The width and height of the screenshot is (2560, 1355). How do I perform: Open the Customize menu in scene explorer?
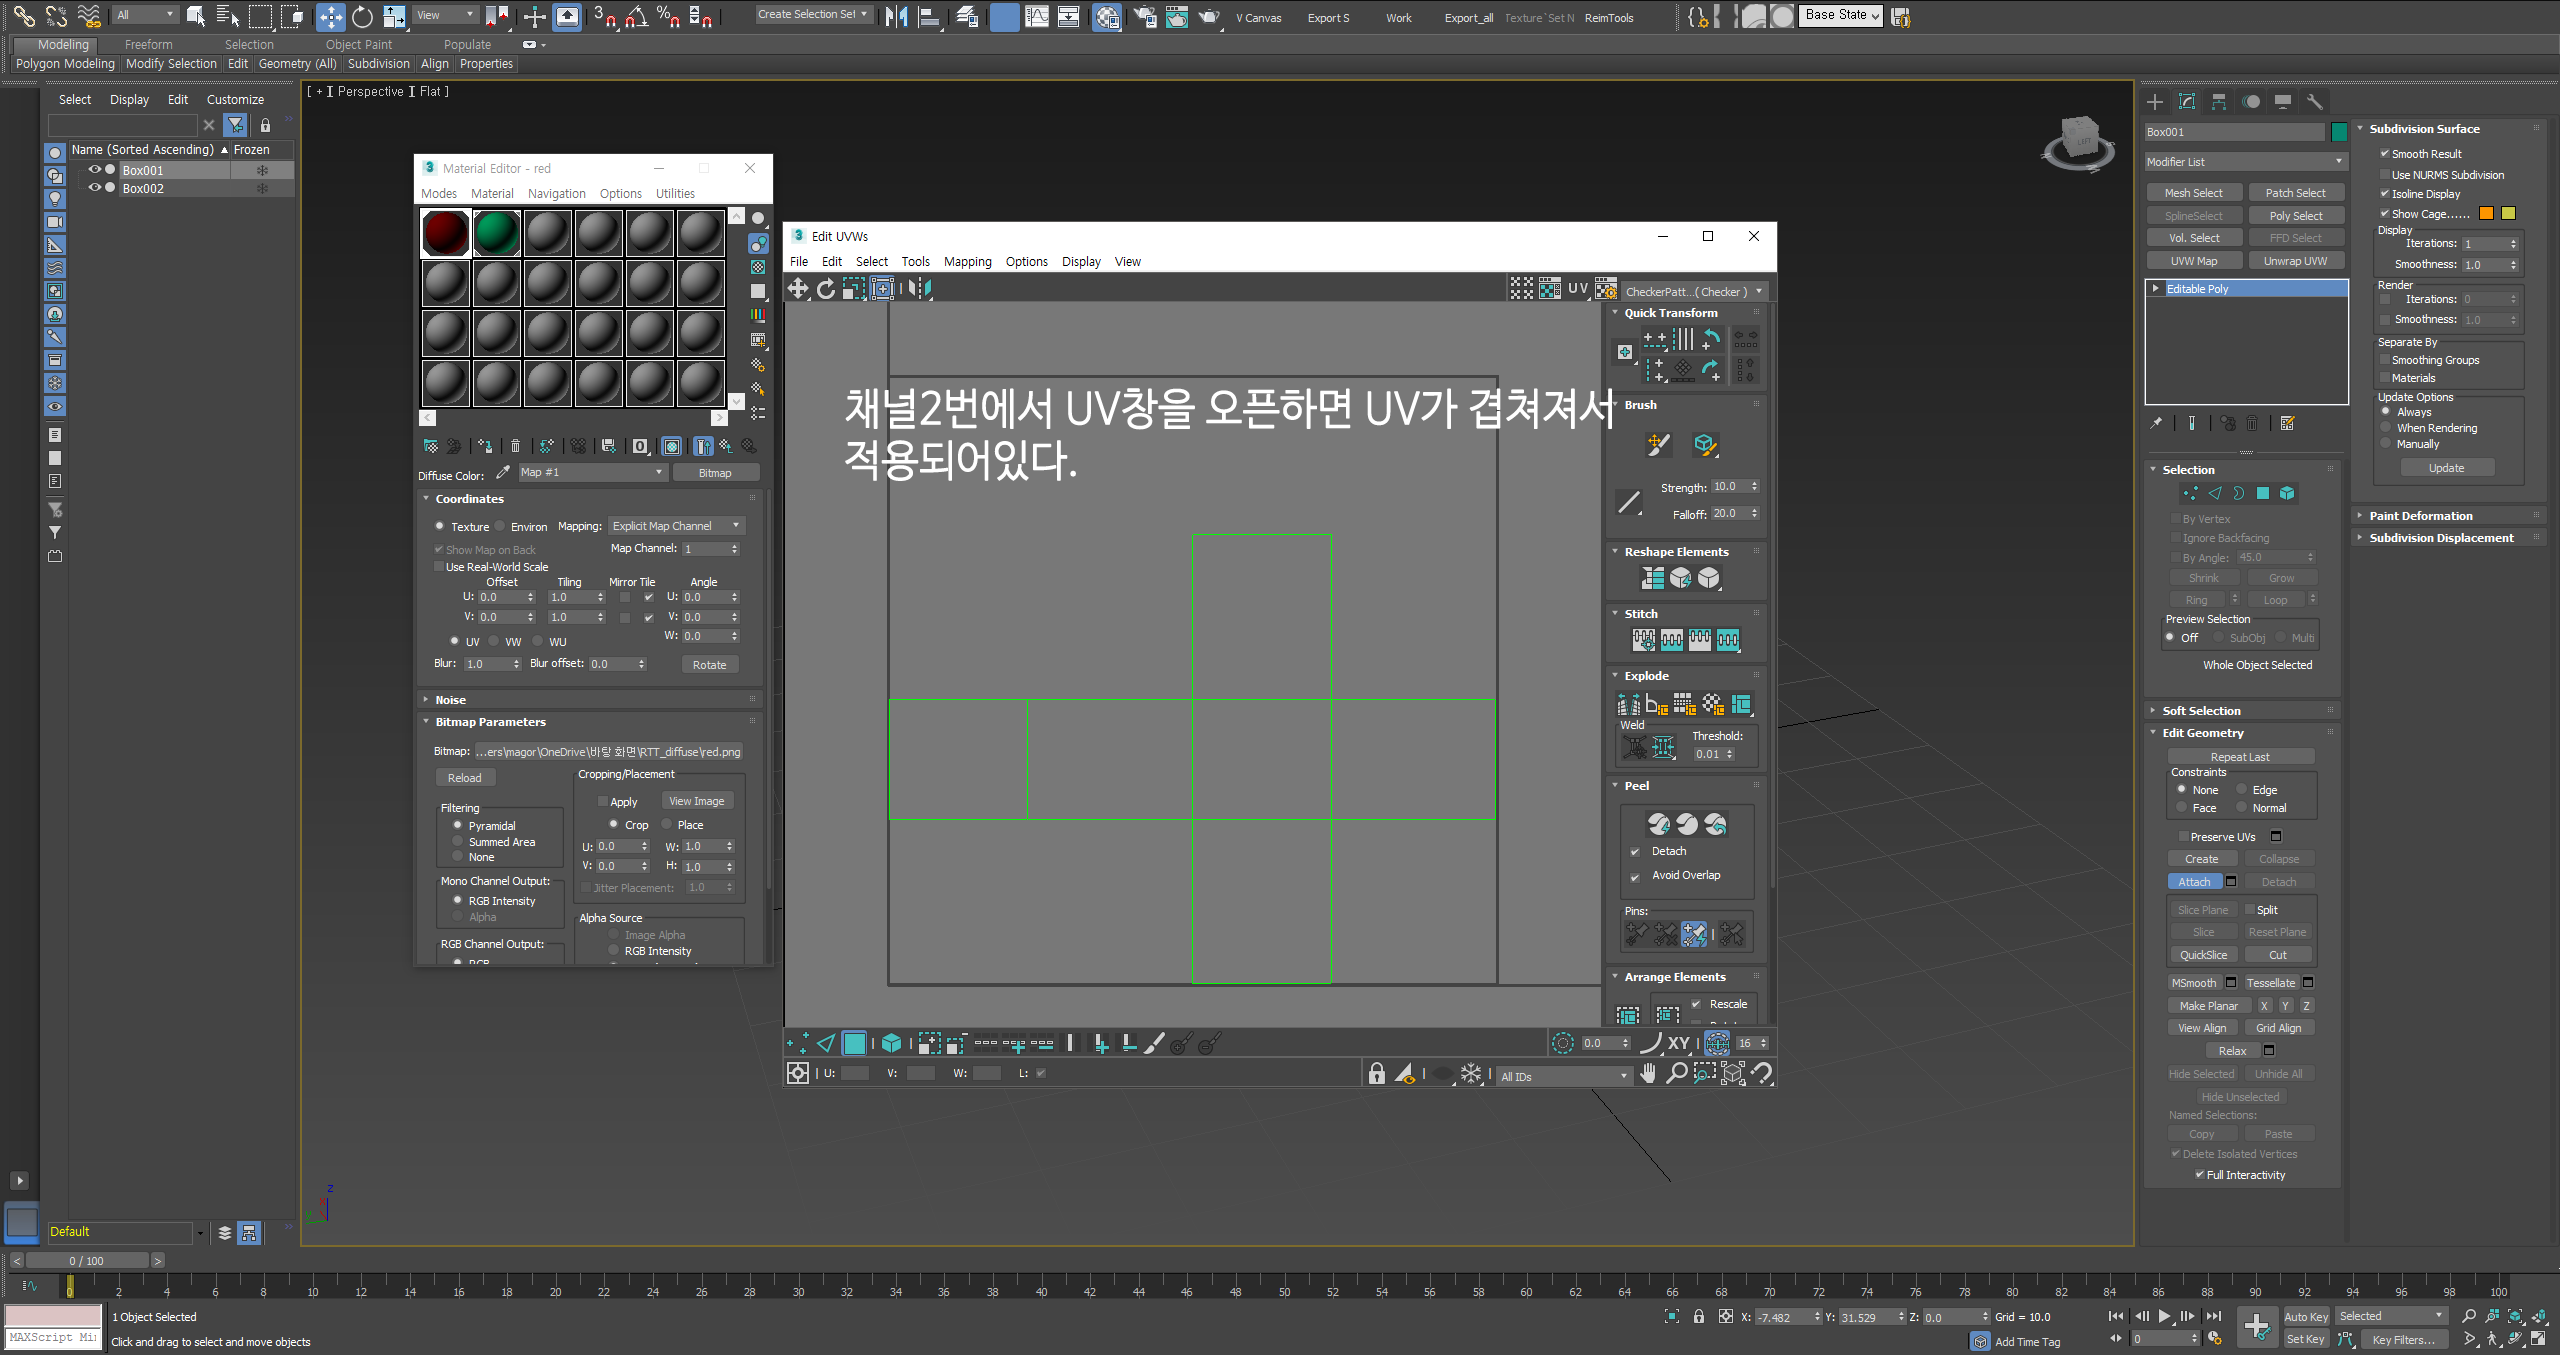pos(235,100)
